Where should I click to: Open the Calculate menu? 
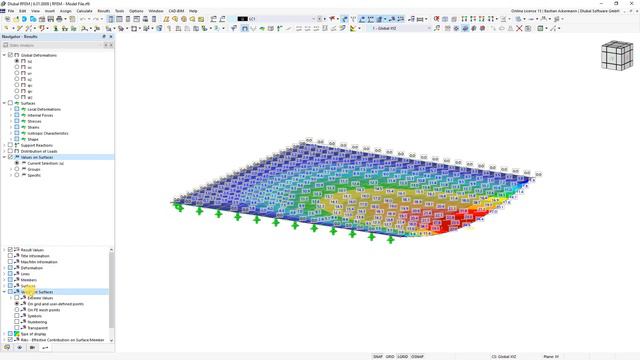coord(84,11)
